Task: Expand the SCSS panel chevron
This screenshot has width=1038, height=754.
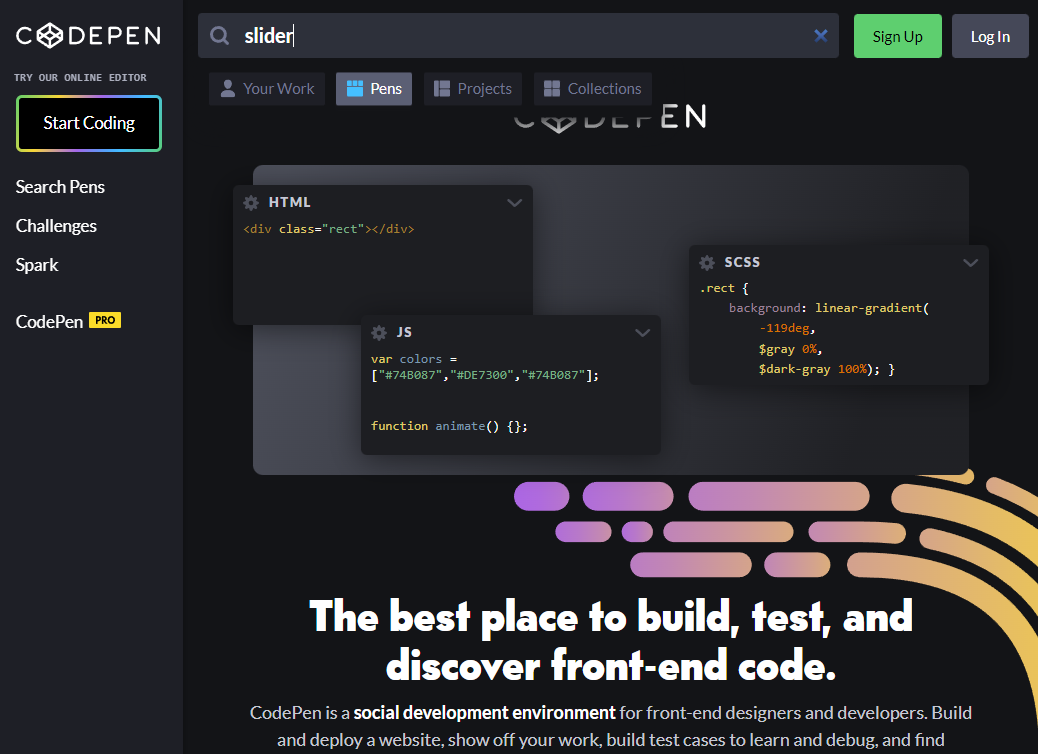Action: click(970, 263)
